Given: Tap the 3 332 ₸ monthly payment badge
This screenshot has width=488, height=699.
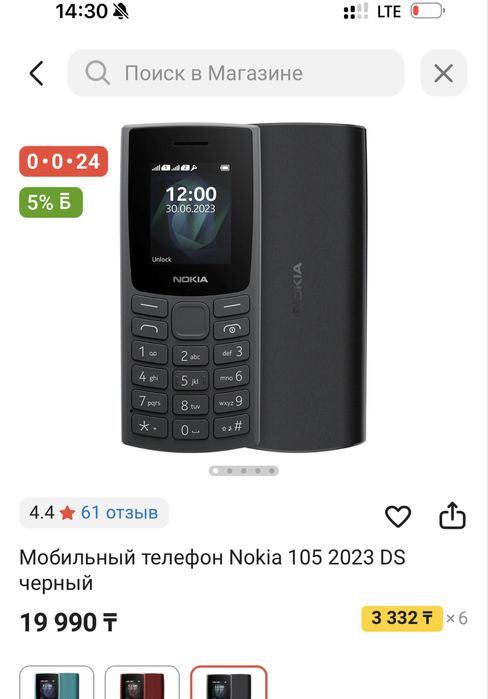Looking at the screenshot, I should [402, 618].
